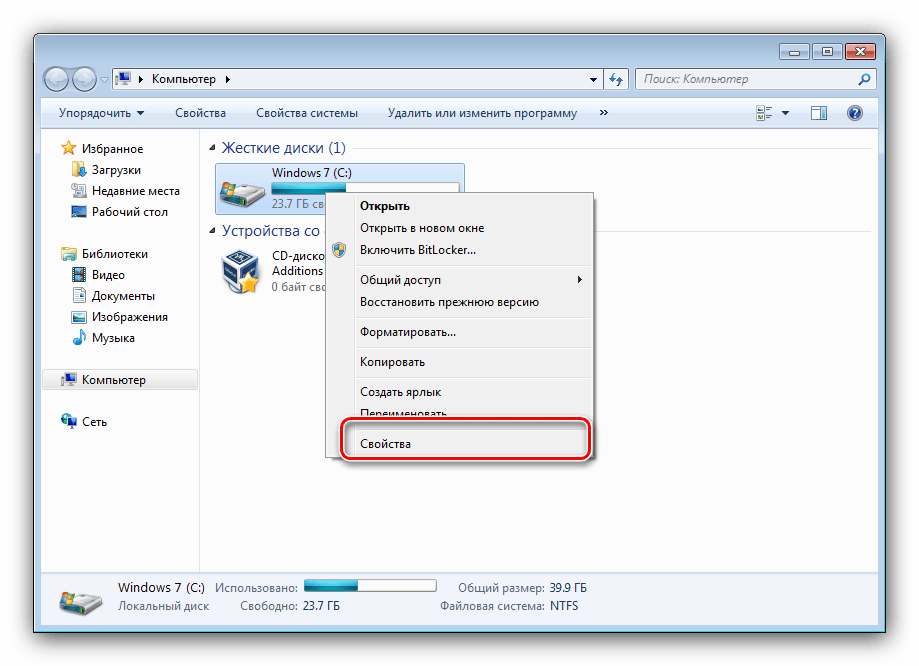Open the Упорядочить dropdown menu
The height and width of the screenshot is (666, 919).
101,113
